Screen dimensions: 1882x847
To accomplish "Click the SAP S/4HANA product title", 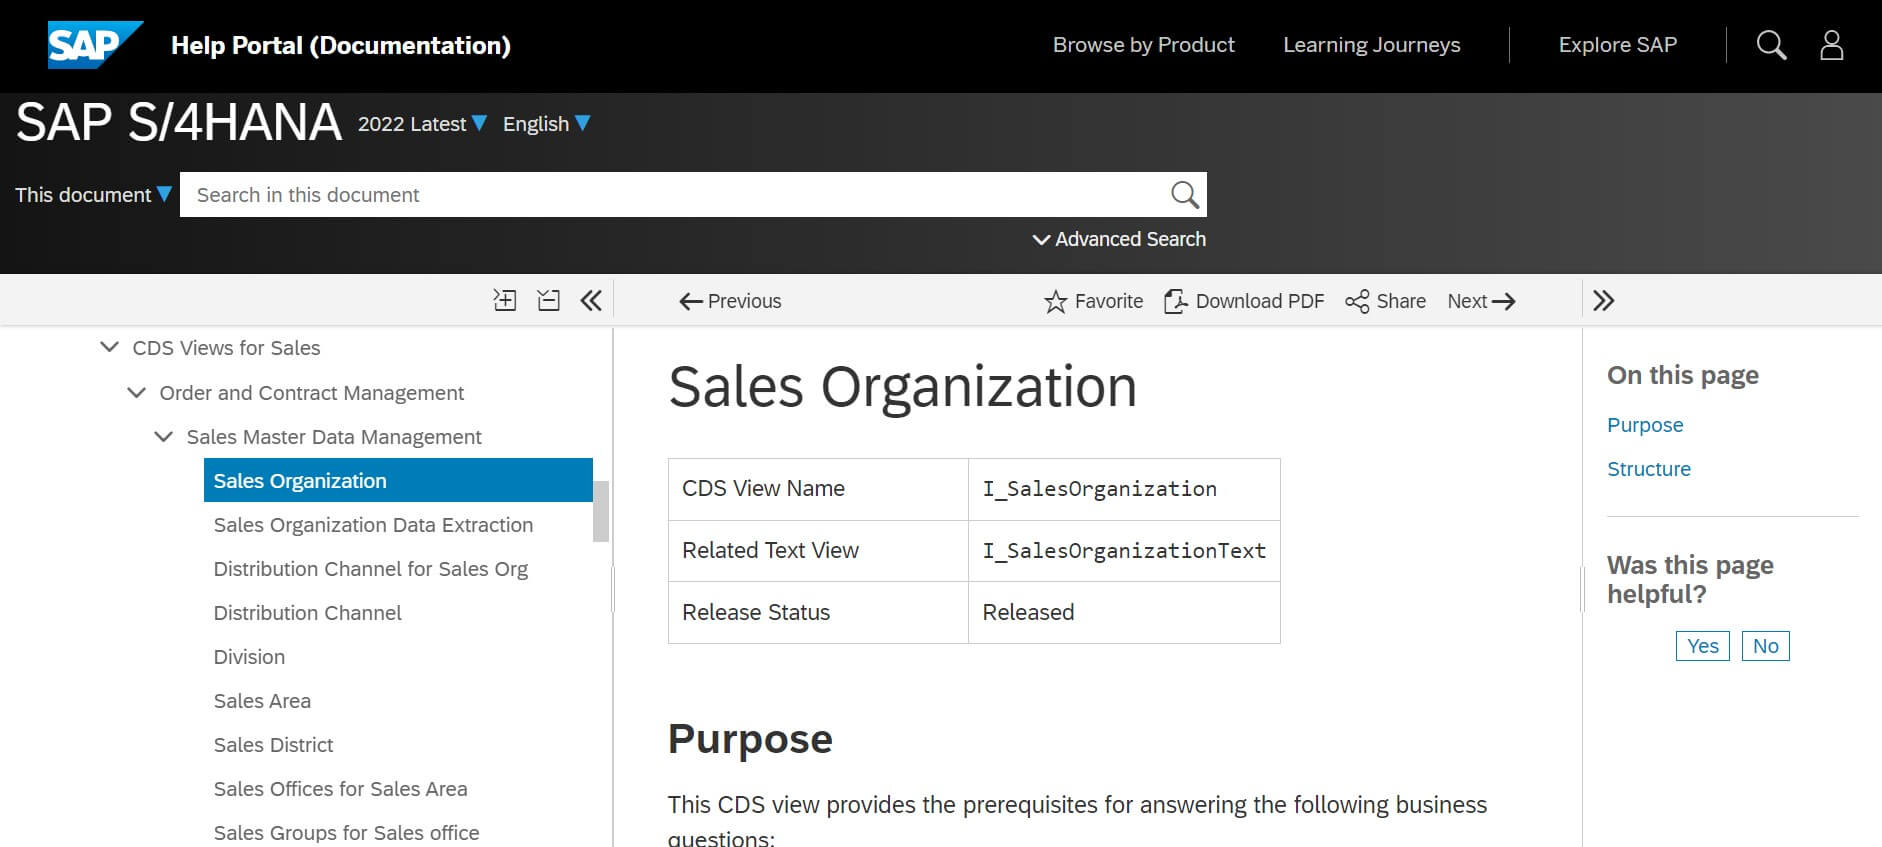I will (179, 122).
